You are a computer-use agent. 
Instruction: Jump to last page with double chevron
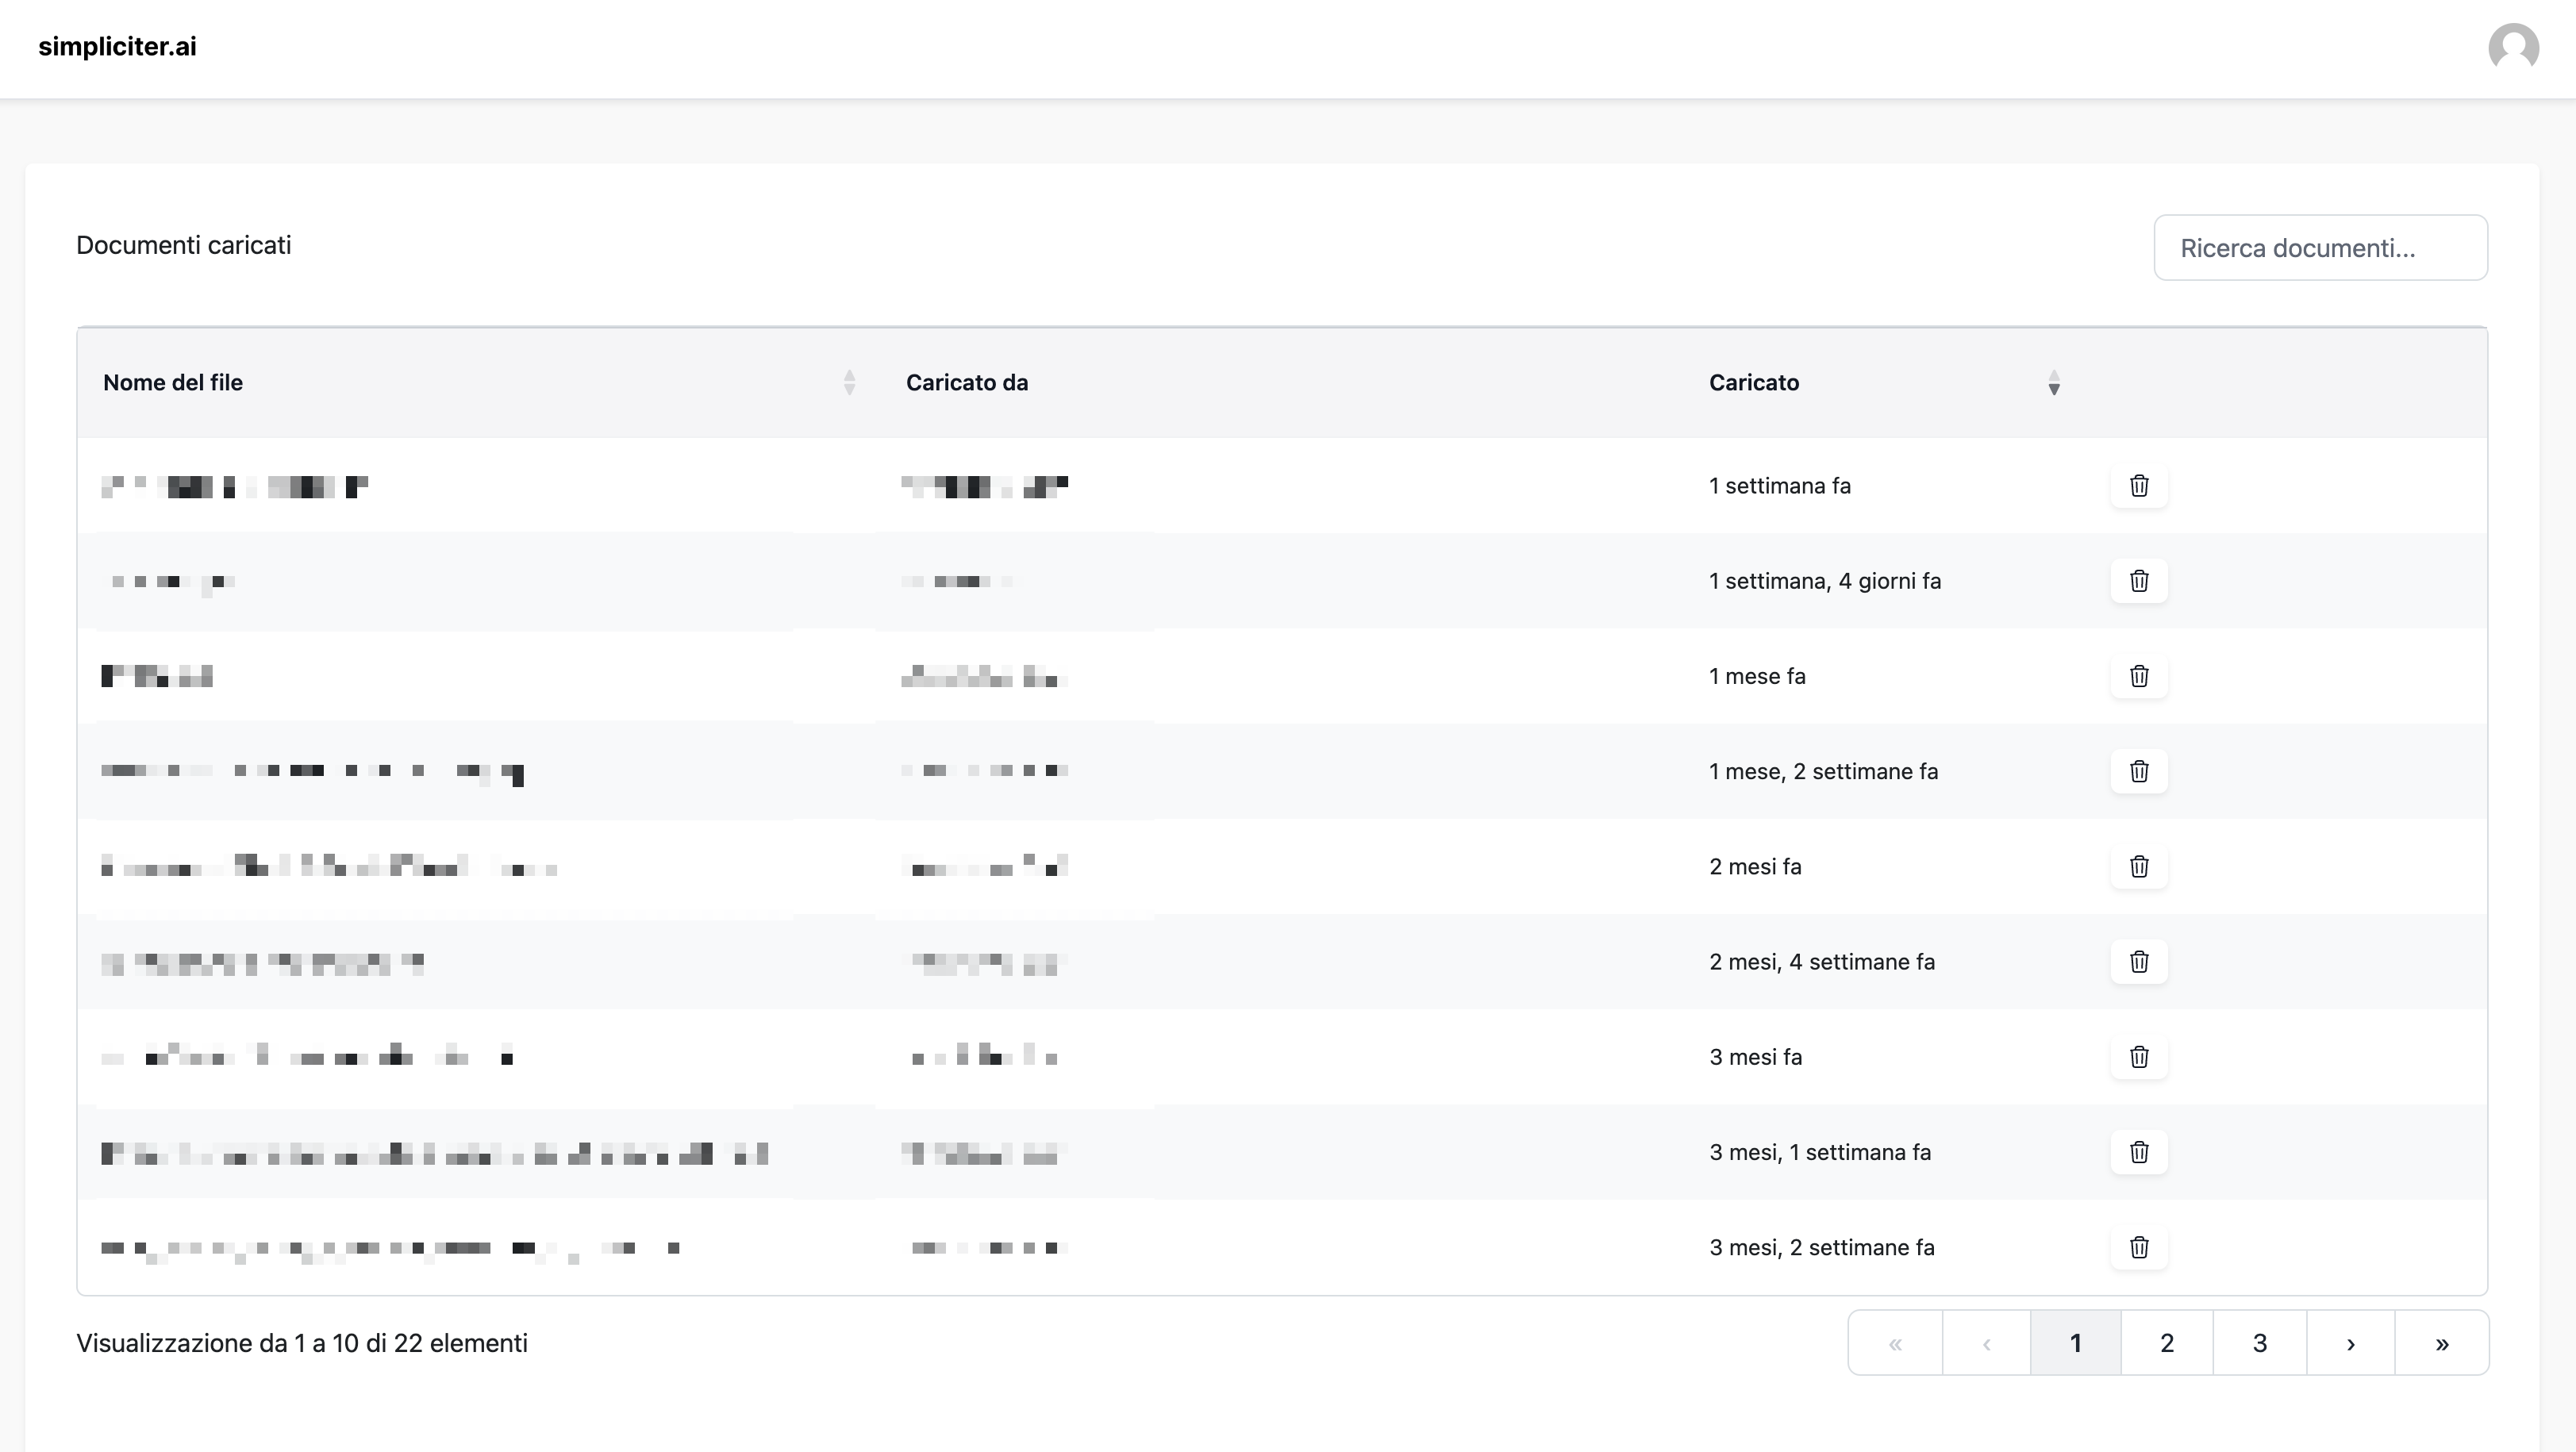[2441, 1343]
